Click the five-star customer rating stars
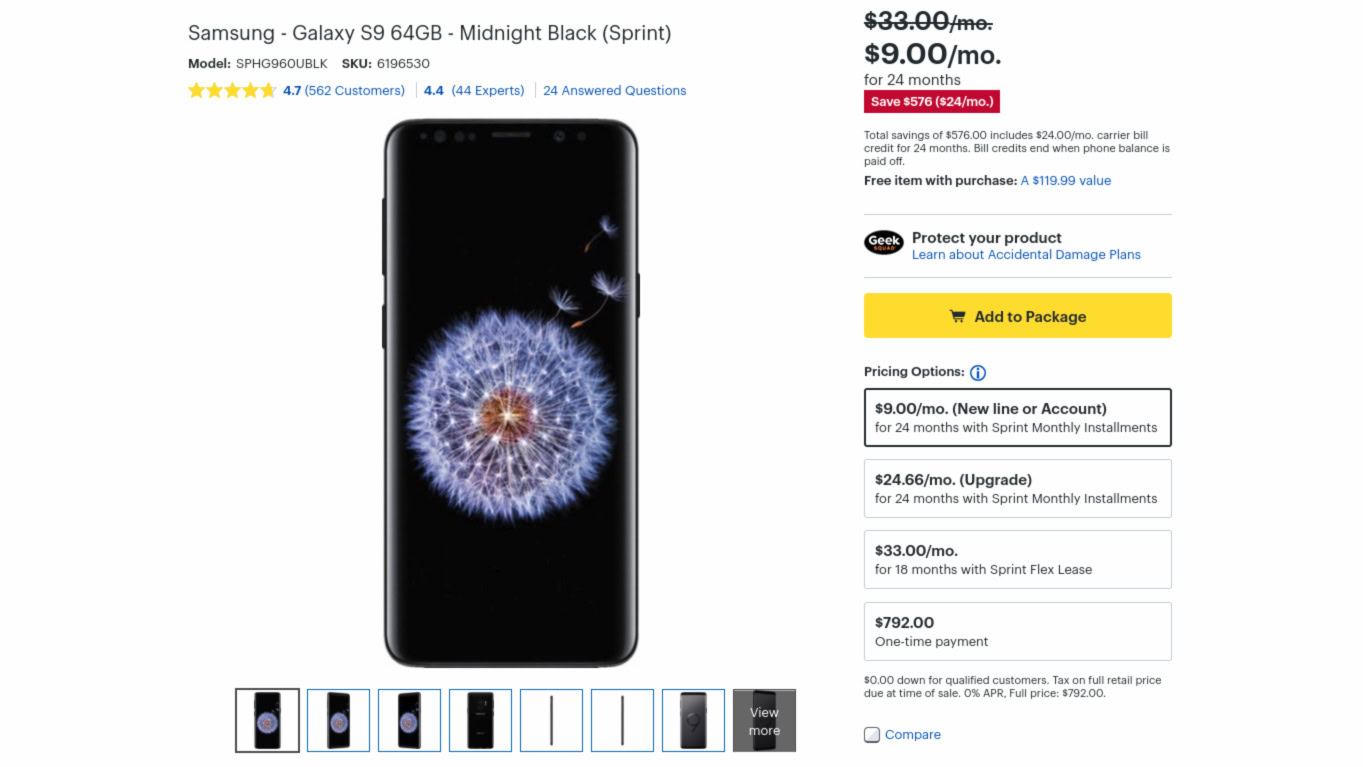The width and height of the screenshot is (1363, 767). [231, 91]
